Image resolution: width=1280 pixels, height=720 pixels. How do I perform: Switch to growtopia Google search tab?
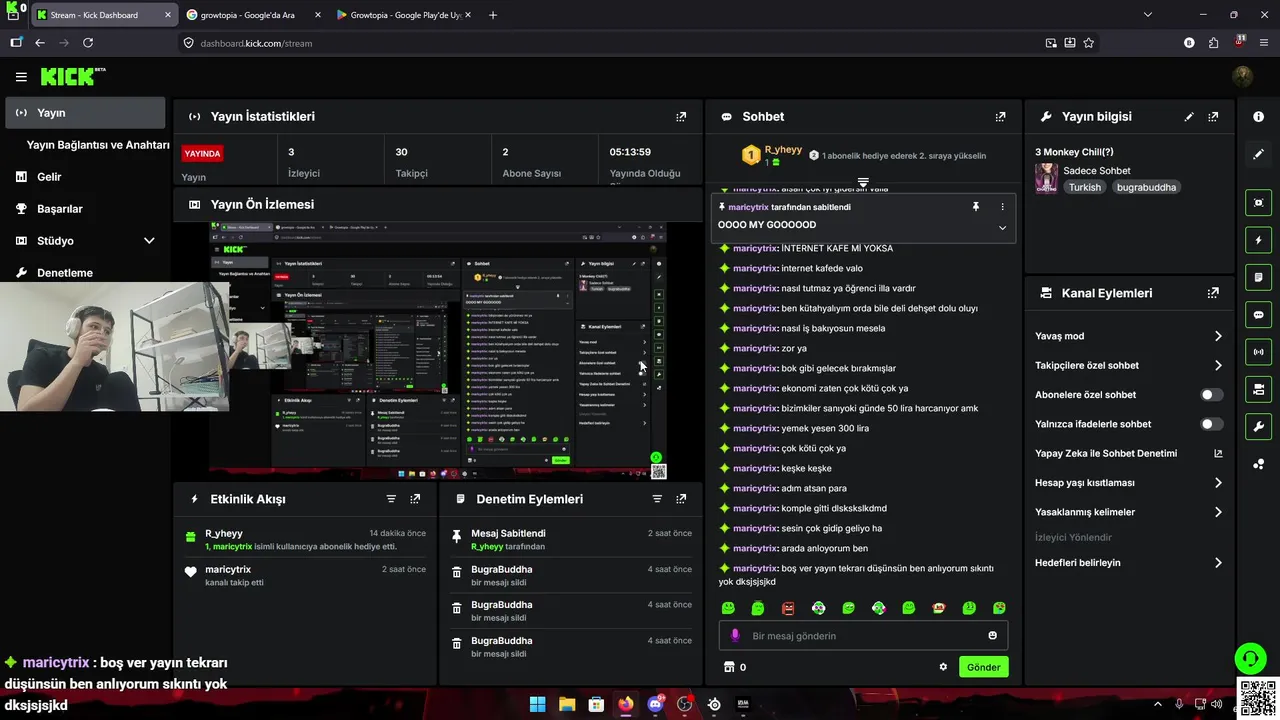point(253,15)
